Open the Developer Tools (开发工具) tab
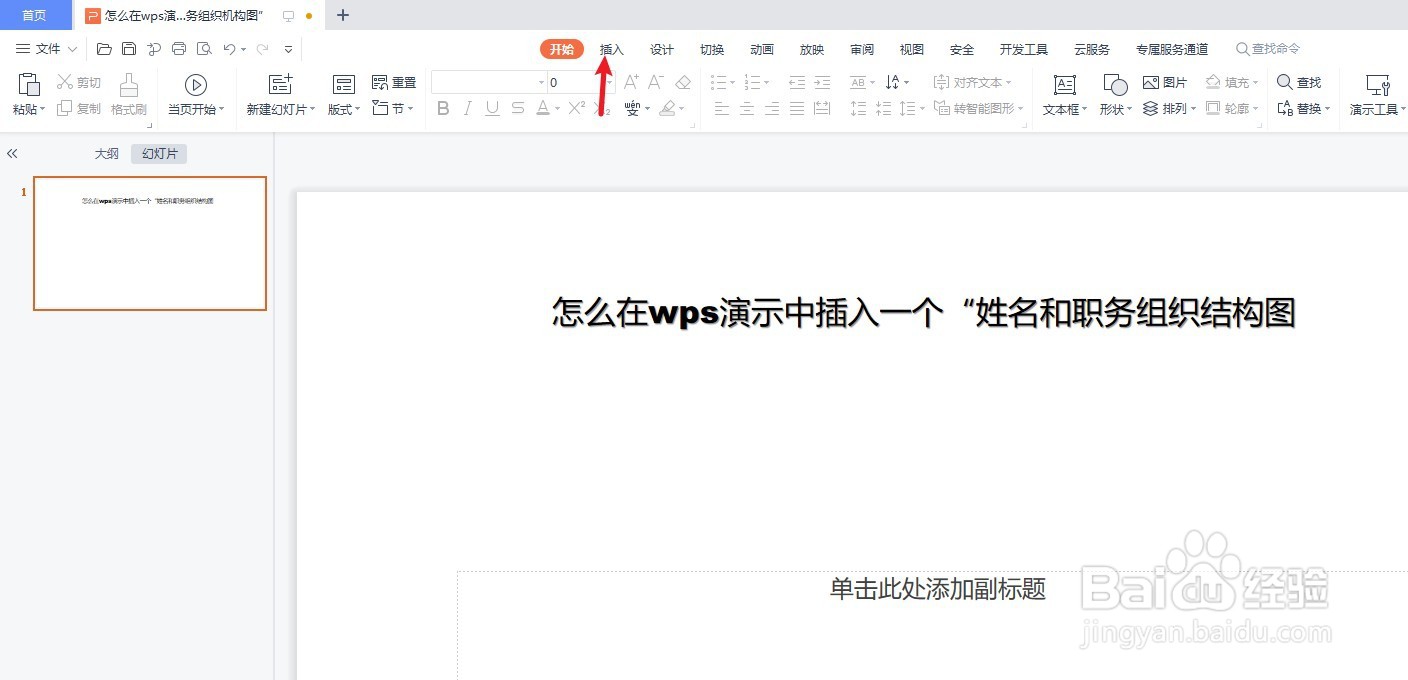The width and height of the screenshot is (1408, 680). tap(1024, 49)
